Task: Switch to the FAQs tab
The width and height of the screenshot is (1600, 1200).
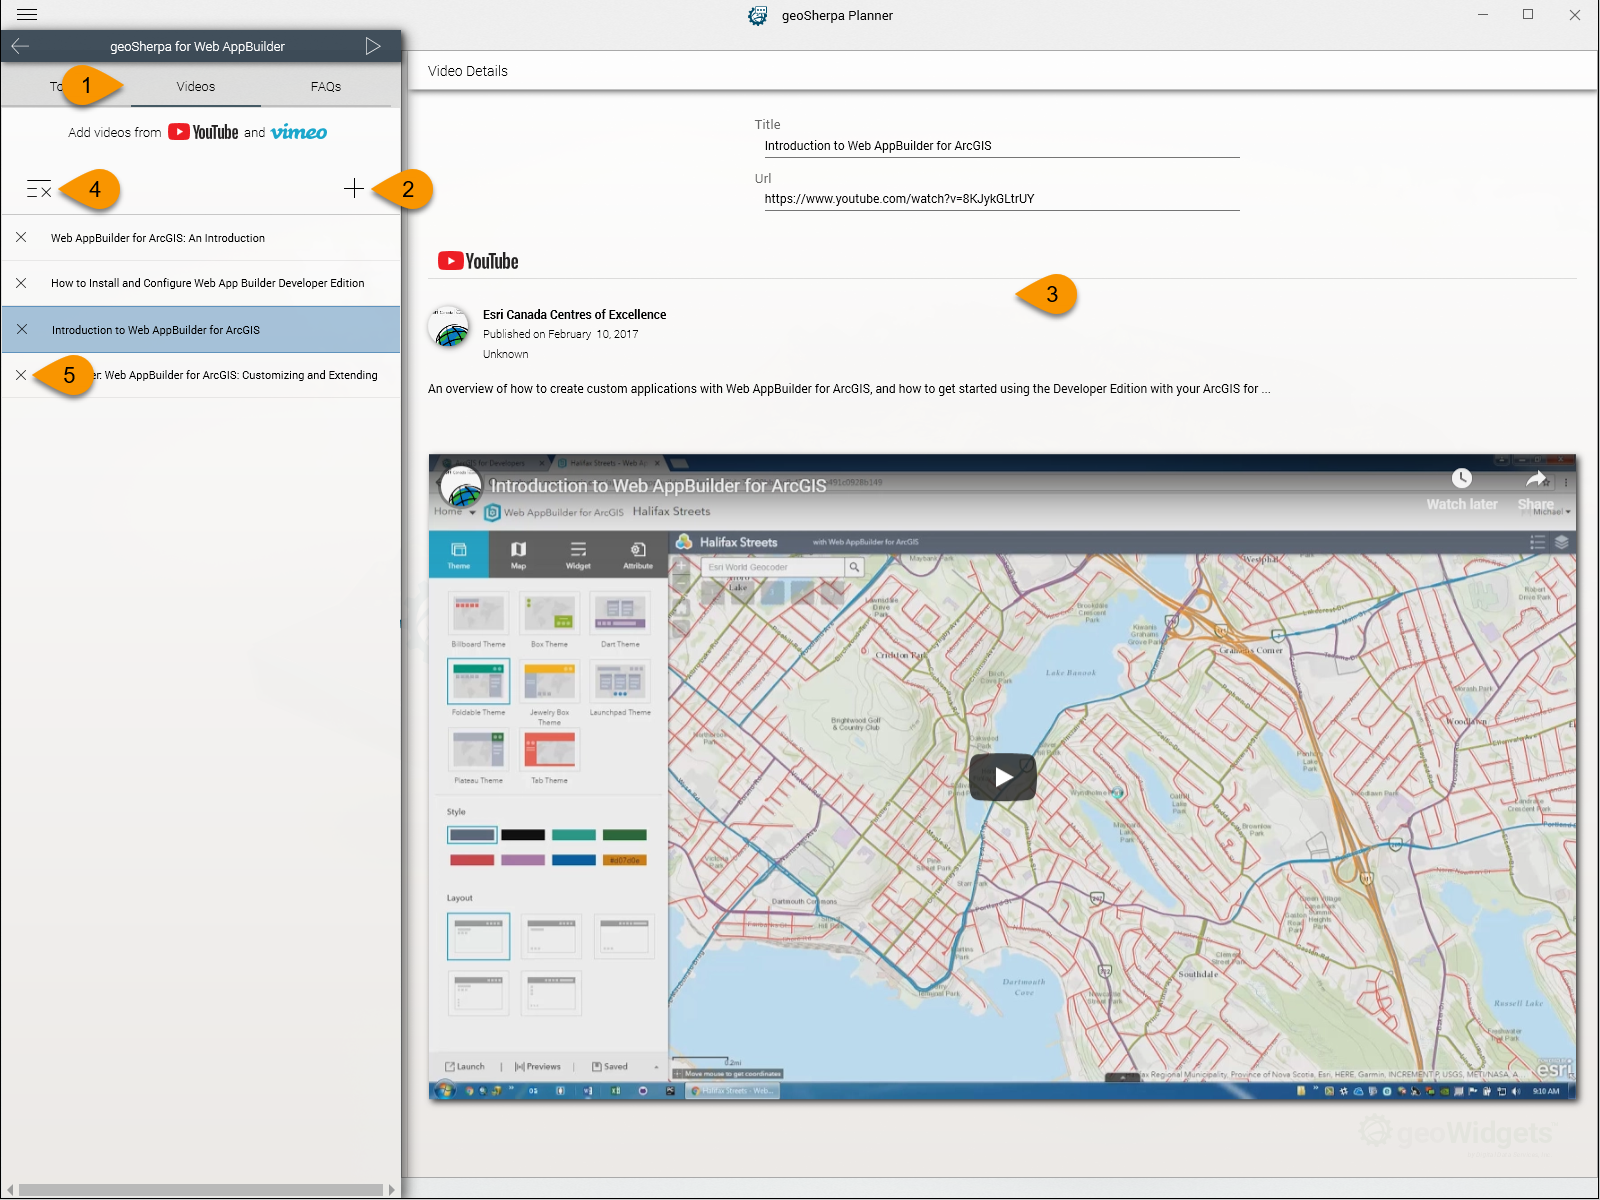Action: tap(326, 87)
